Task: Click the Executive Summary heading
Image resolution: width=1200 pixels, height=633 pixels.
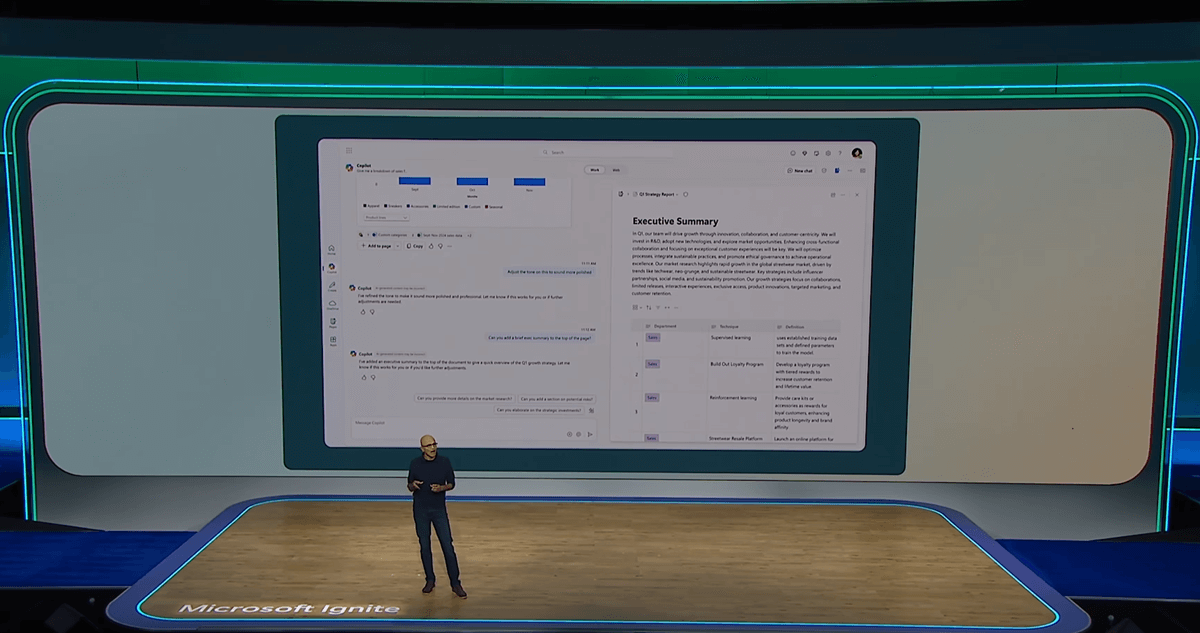Action: 675,221
